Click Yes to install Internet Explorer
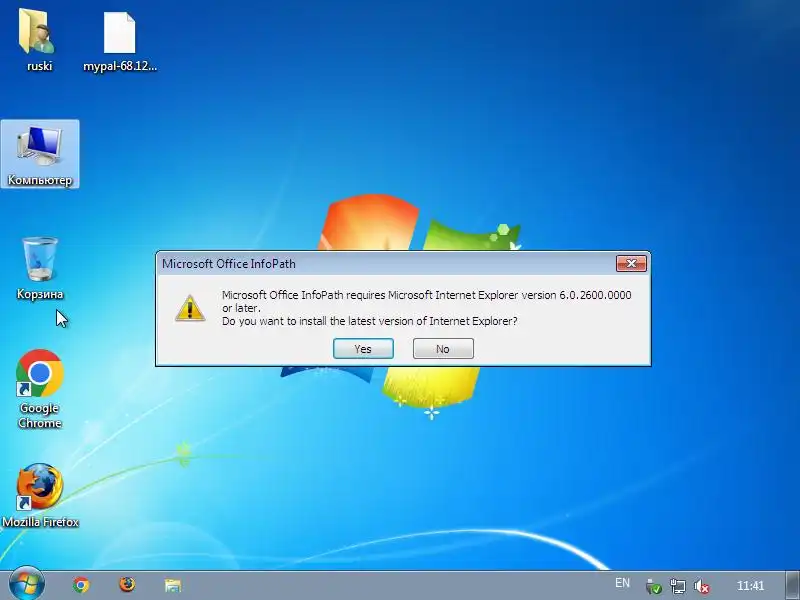800x600 pixels. [363, 349]
